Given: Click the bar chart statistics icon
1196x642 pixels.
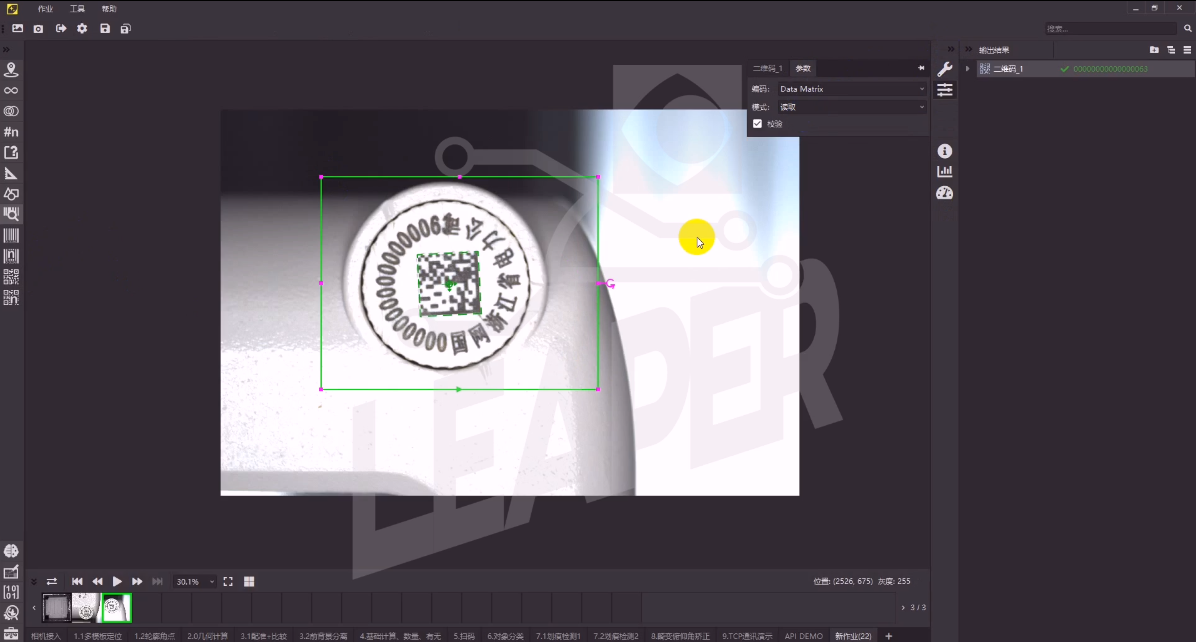Looking at the screenshot, I should coord(944,172).
